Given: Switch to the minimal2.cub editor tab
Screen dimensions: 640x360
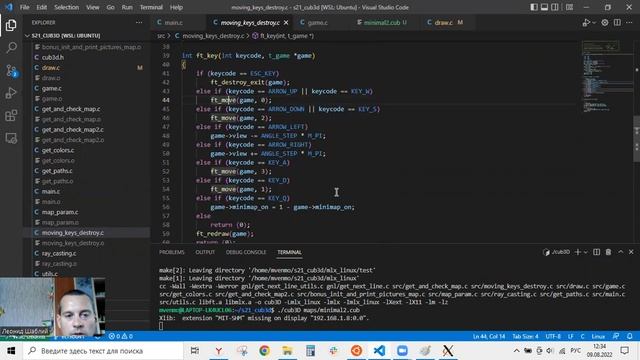Looking at the screenshot, I should click(x=382, y=23).
